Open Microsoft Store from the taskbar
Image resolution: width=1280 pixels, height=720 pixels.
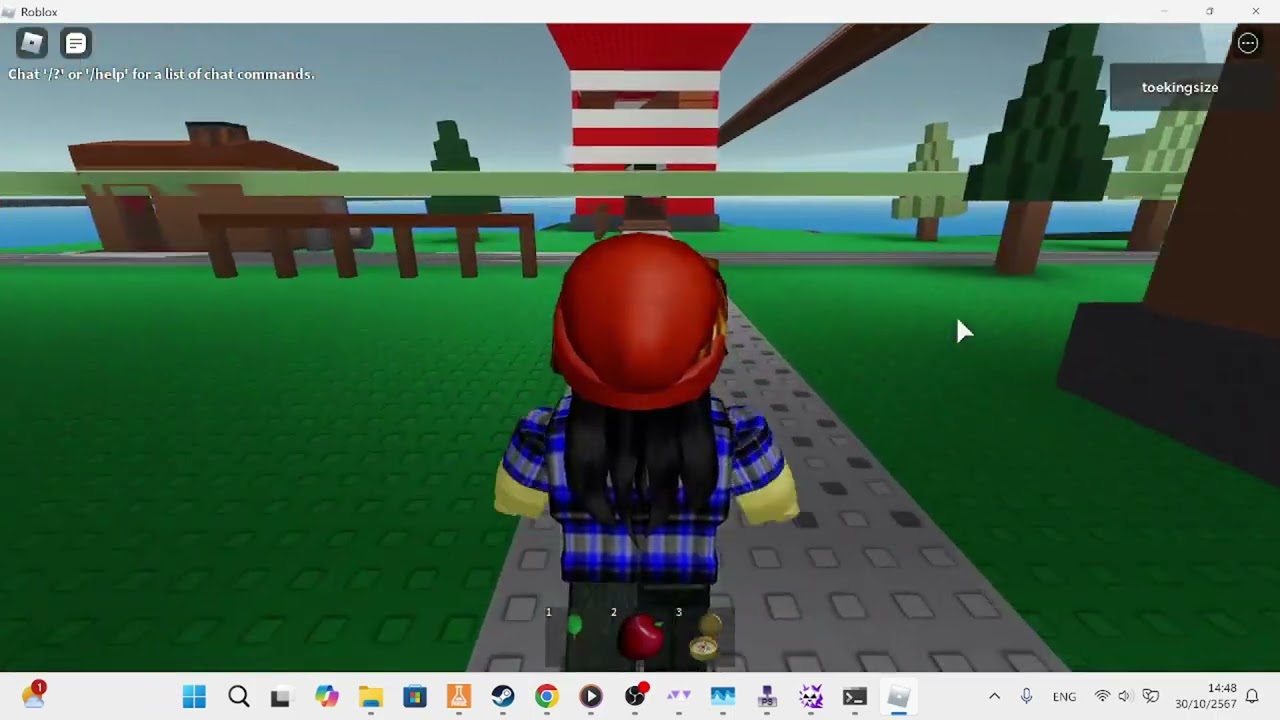click(414, 697)
